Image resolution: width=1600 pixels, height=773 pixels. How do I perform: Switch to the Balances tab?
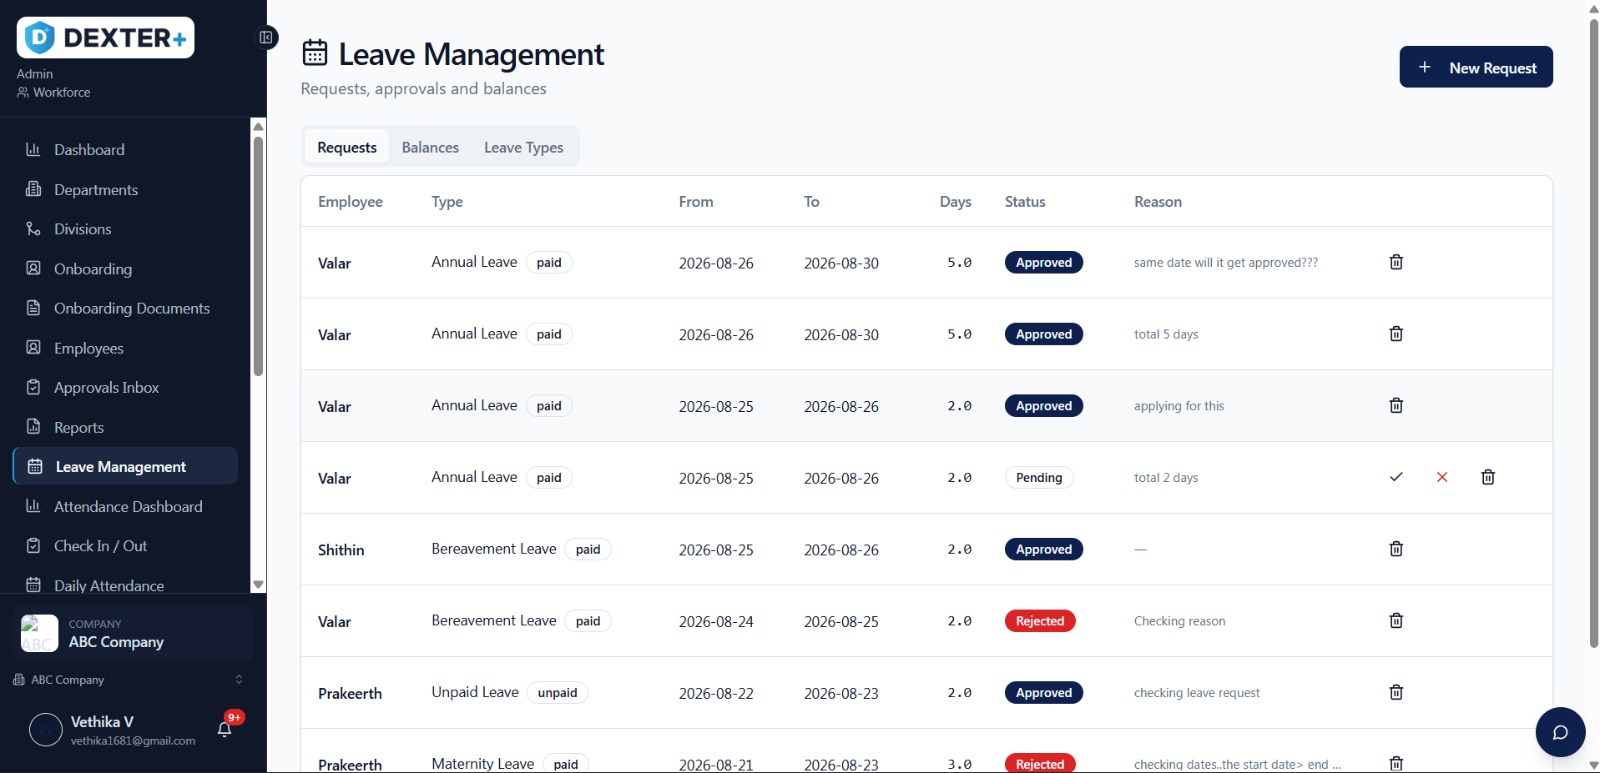[430, 147]
